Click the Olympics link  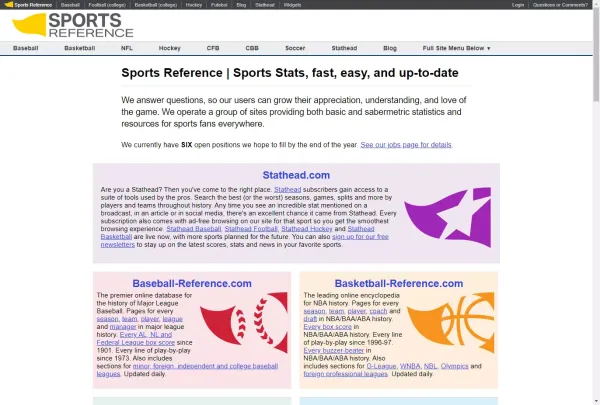[x=455, y=366]
